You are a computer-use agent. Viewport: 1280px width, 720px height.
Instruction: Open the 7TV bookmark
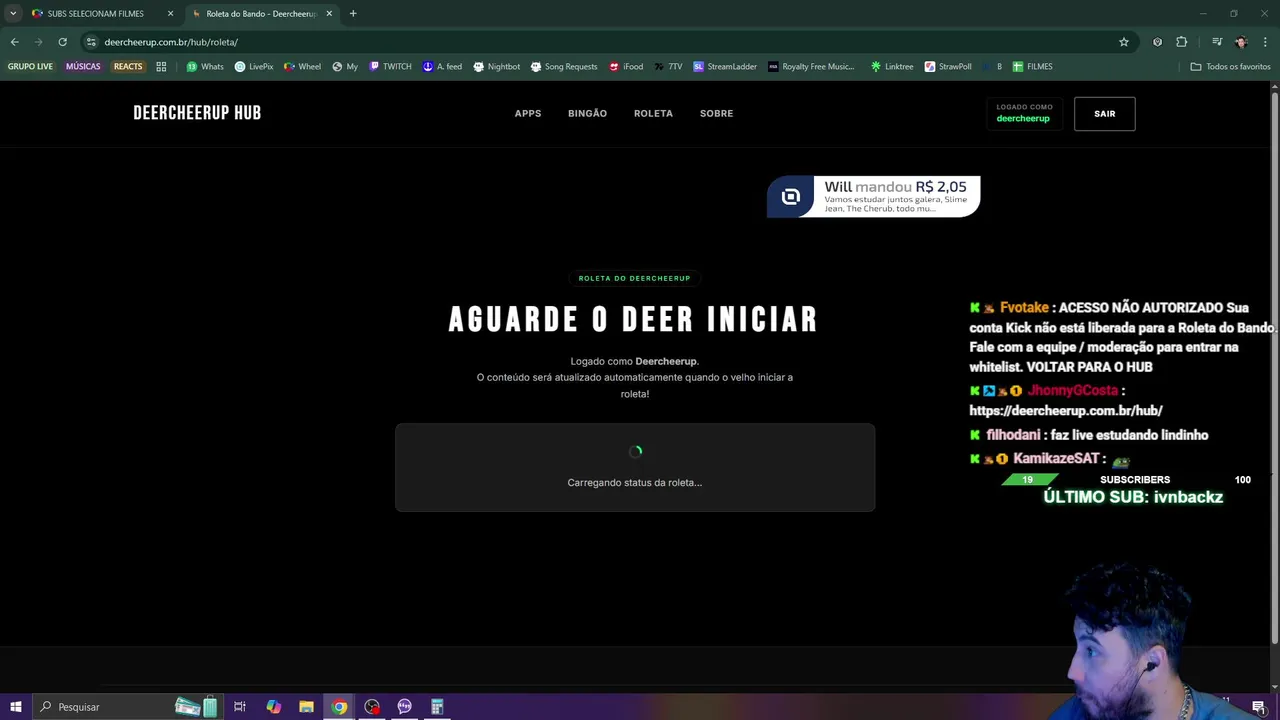[x=668, y=67]
